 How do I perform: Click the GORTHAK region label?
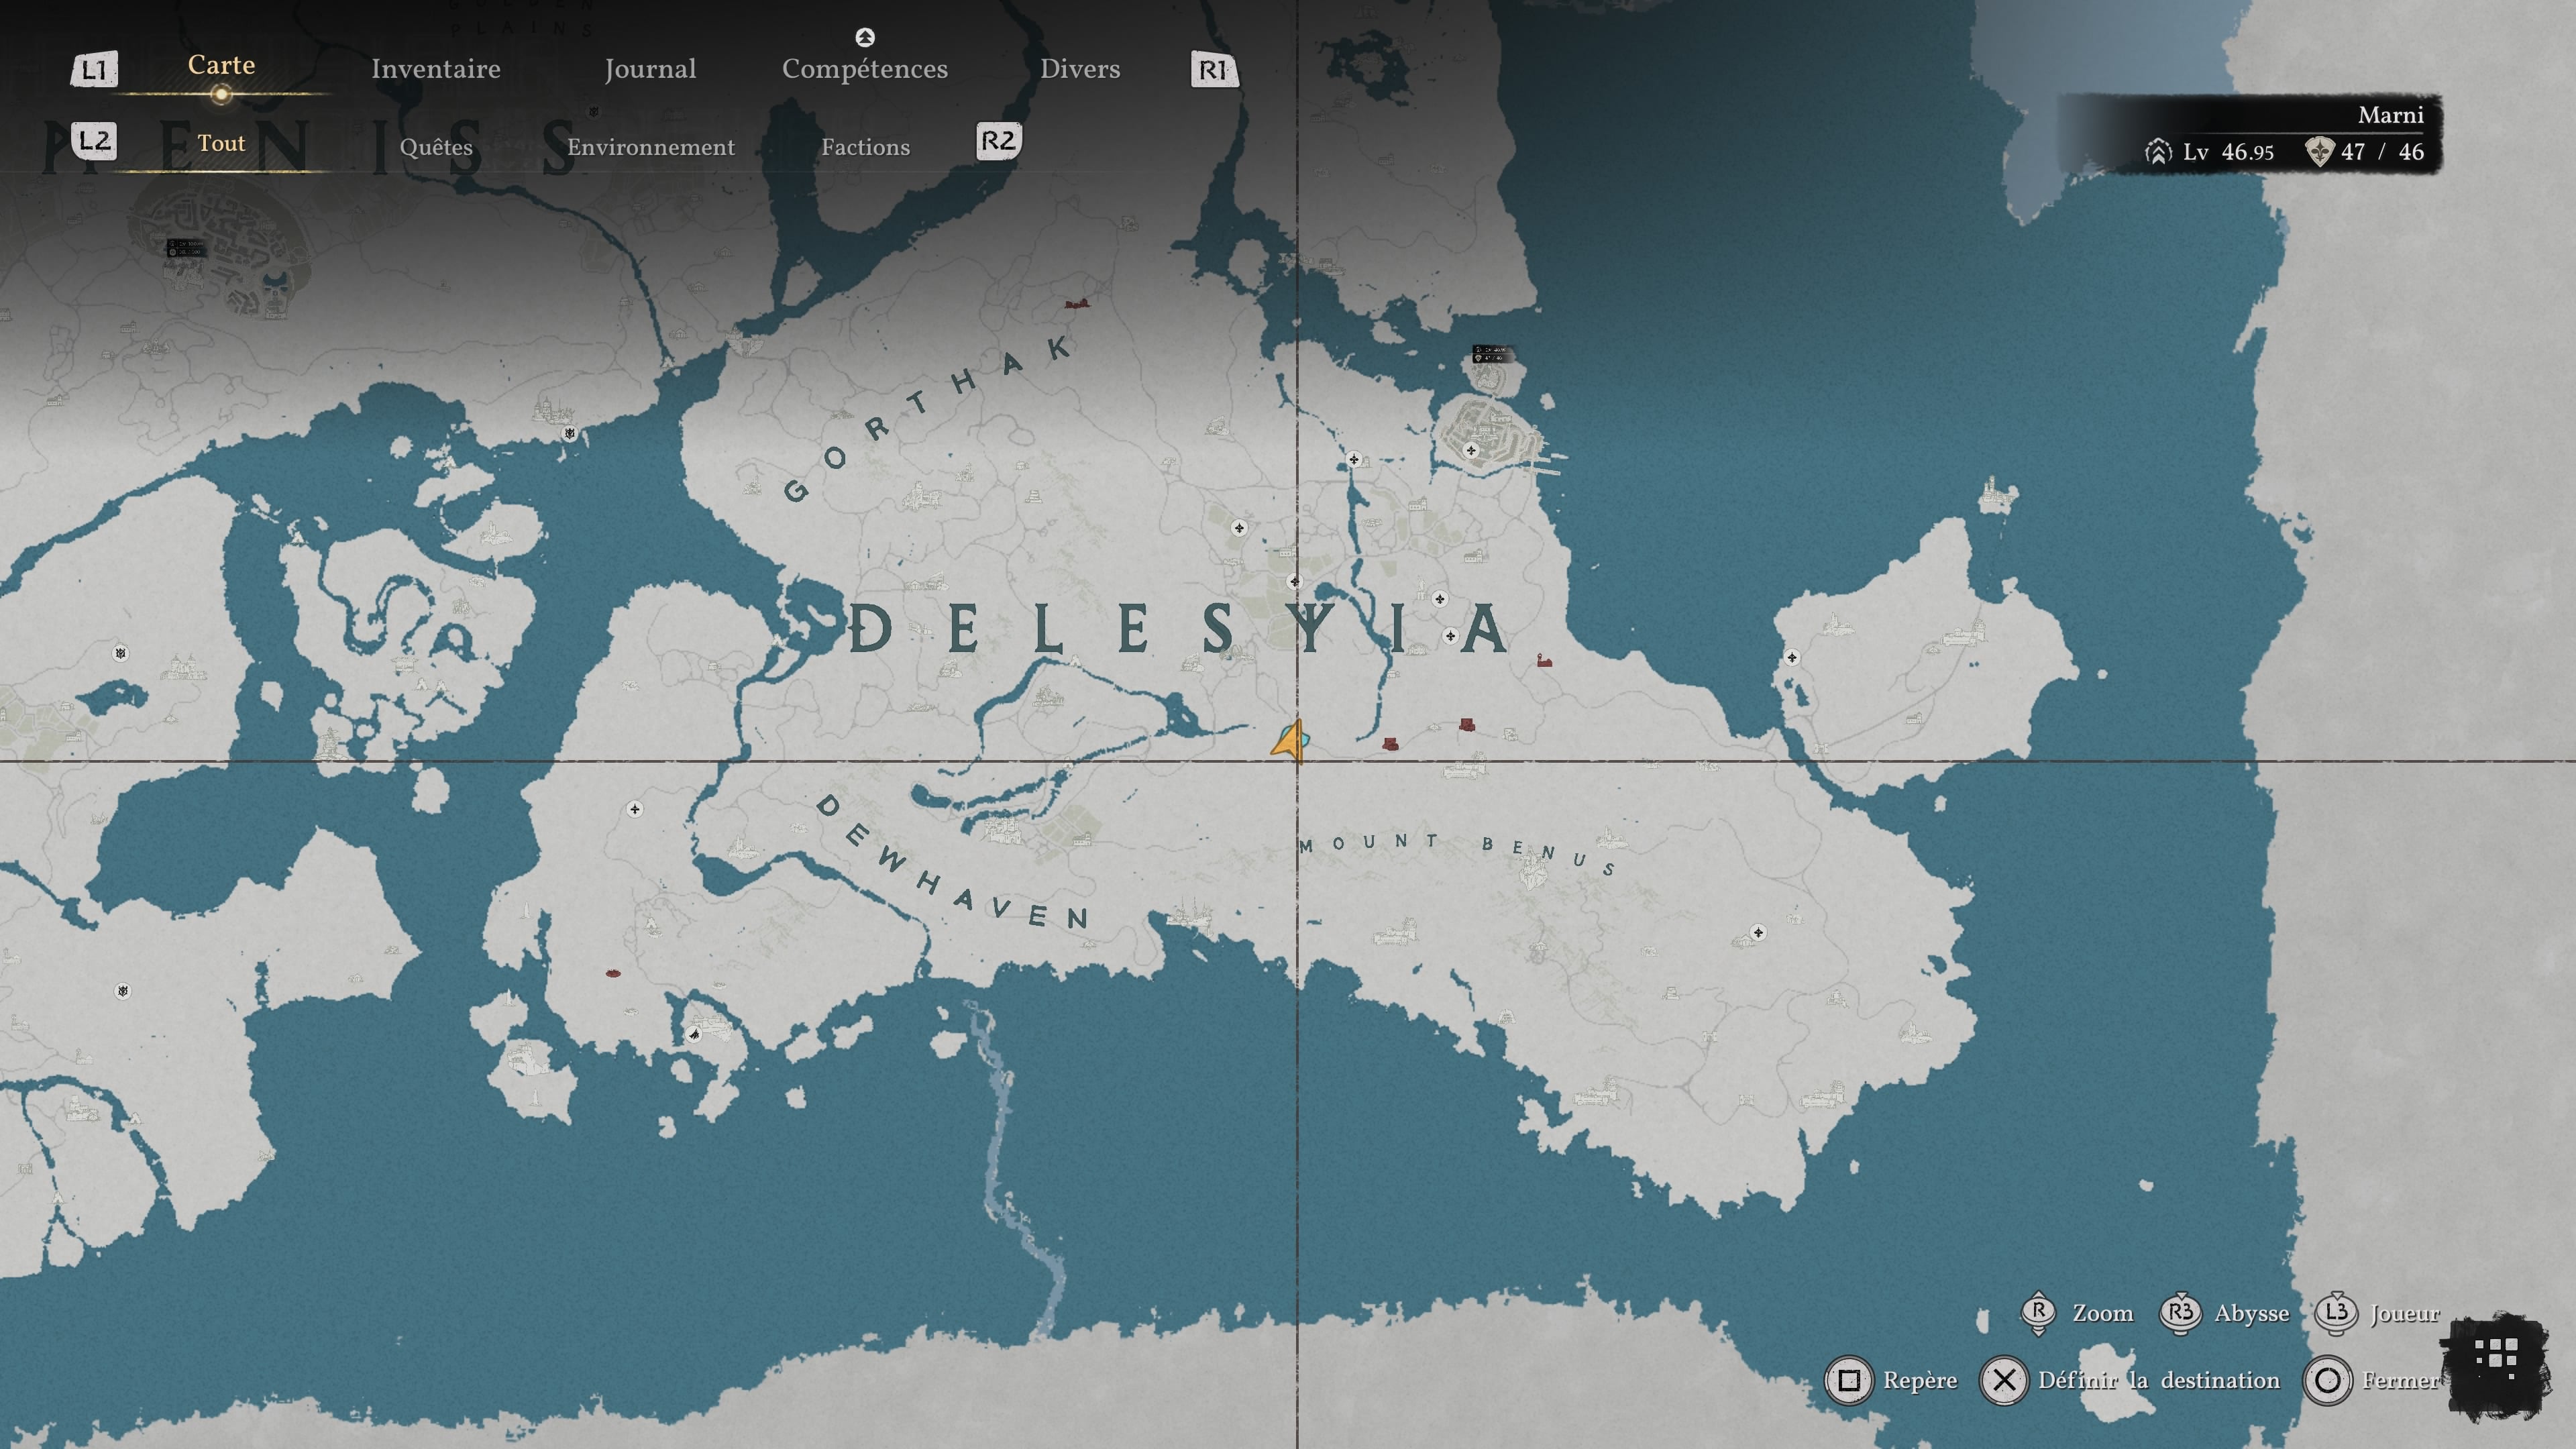(927, 419)
